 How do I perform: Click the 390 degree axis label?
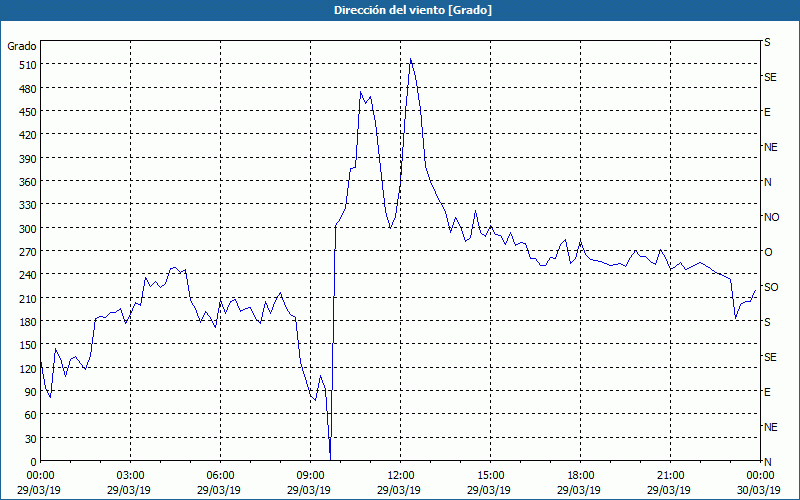(x=28, y=159)
